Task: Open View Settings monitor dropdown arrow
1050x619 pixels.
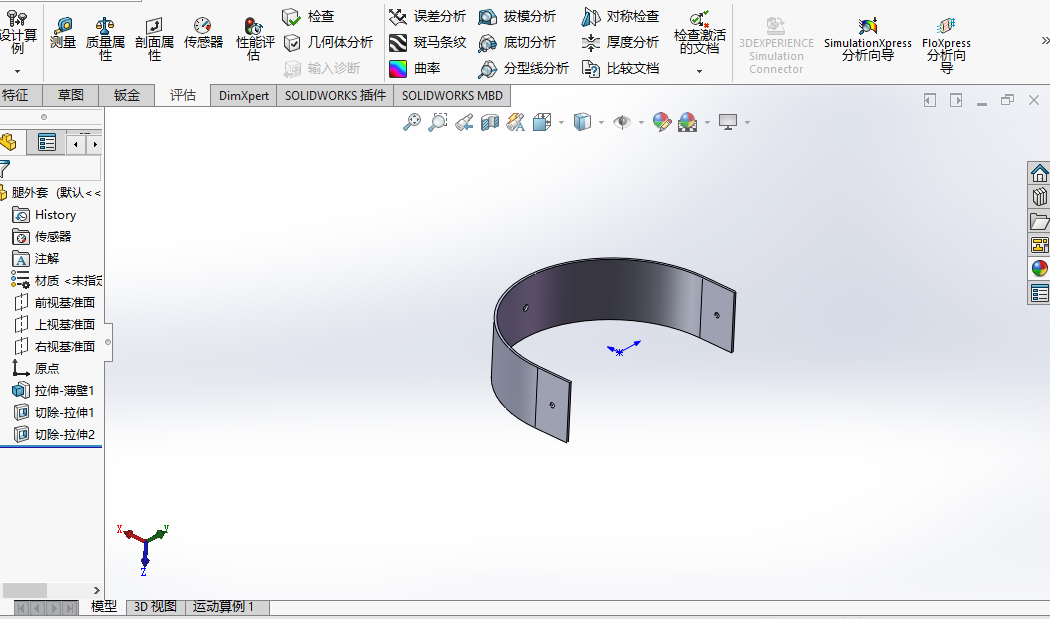Action: 747,123
